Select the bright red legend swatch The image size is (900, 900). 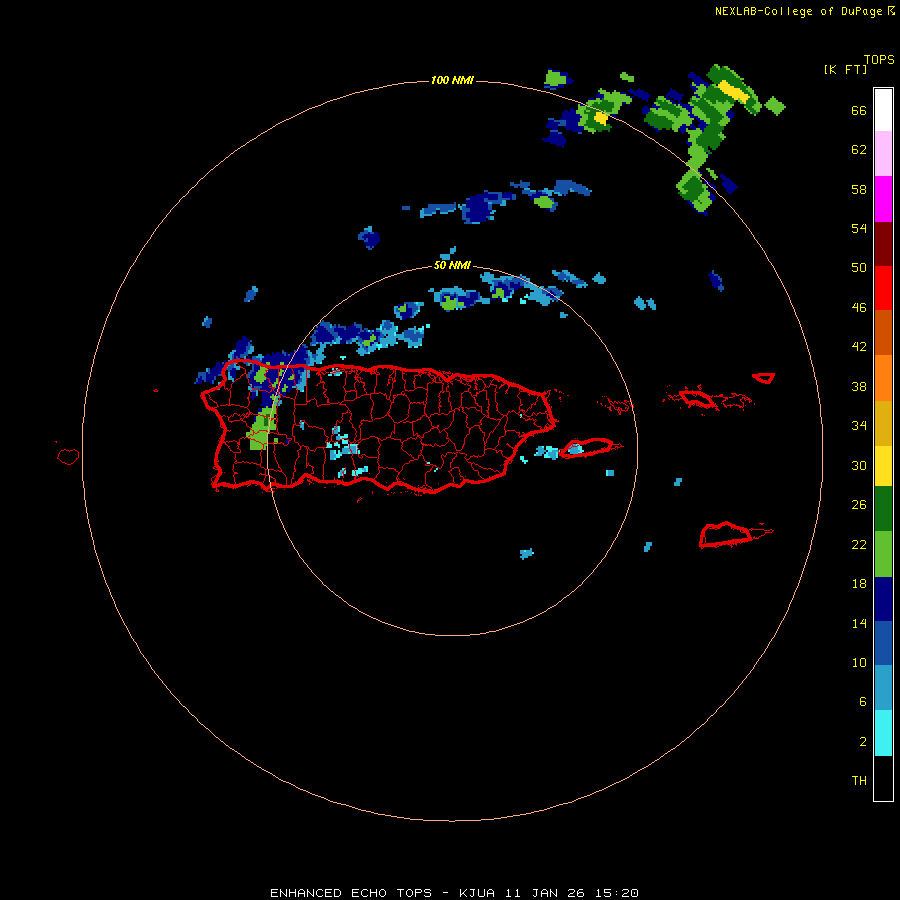tap(883, 288)
